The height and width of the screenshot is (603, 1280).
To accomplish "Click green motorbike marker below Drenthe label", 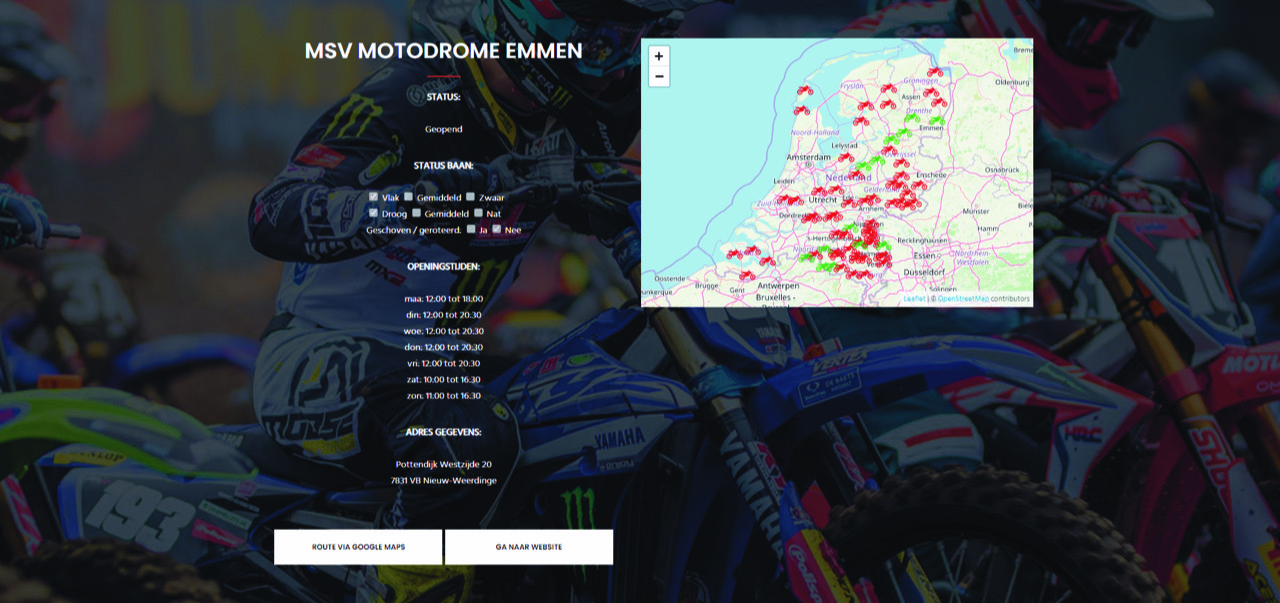I will 910,118.
